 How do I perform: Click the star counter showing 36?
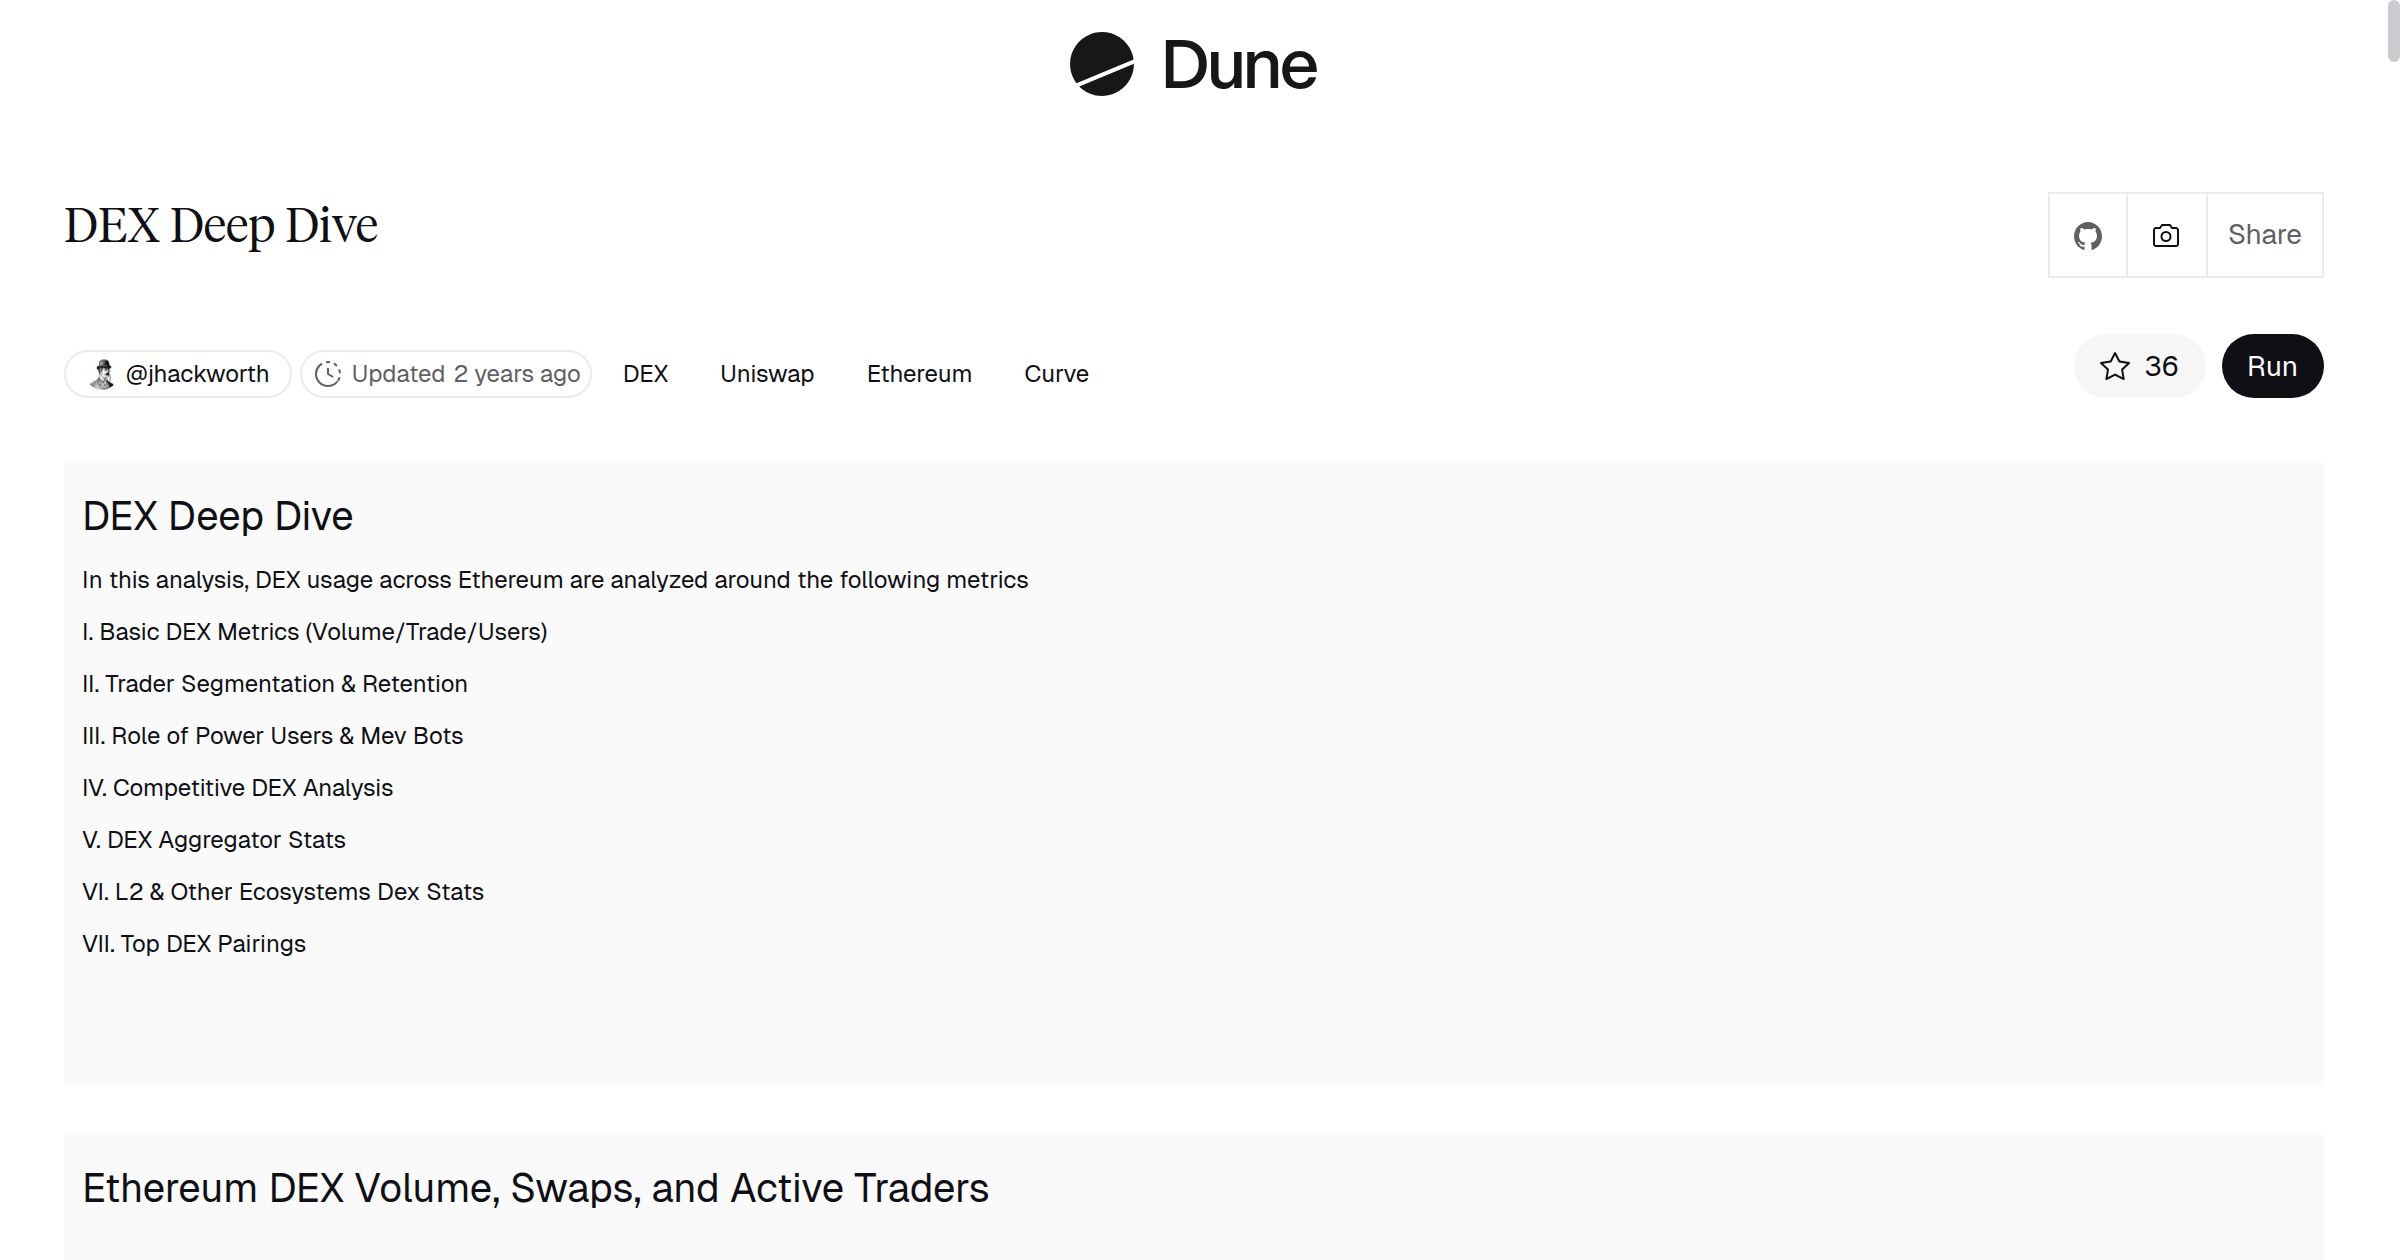click(2160, 366)
